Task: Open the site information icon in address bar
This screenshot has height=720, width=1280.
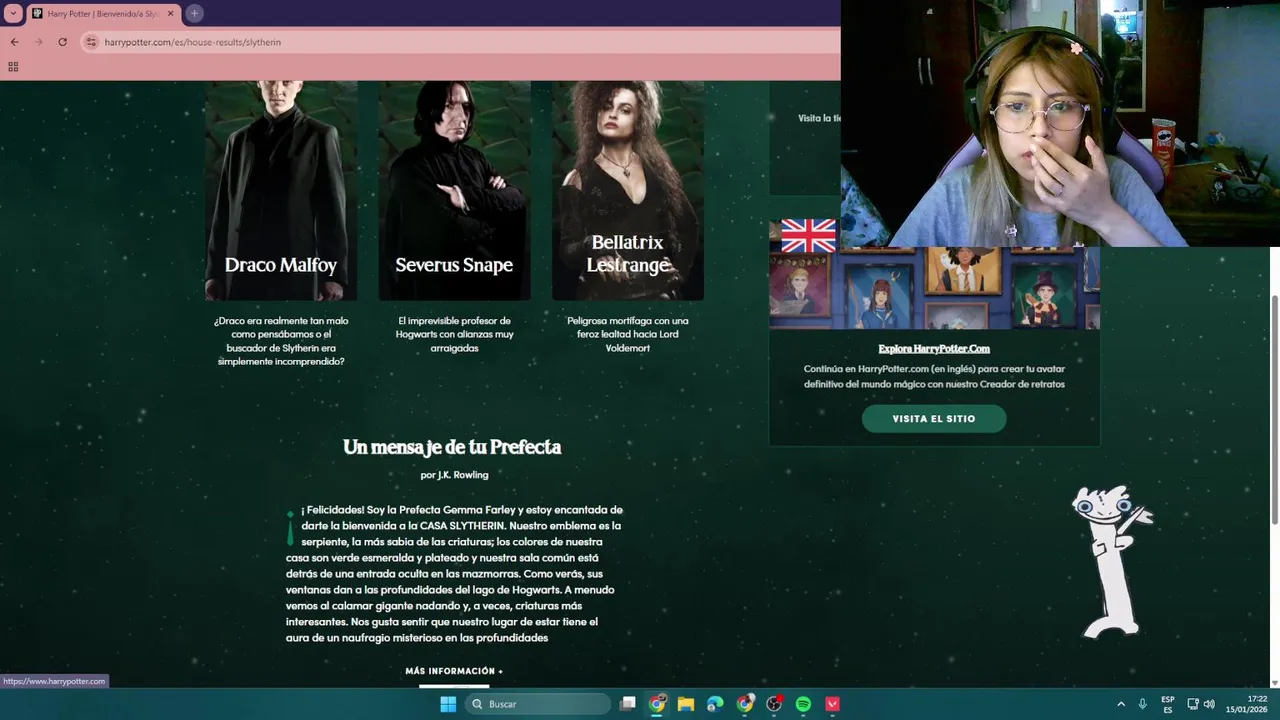Action: click(91, 42)
